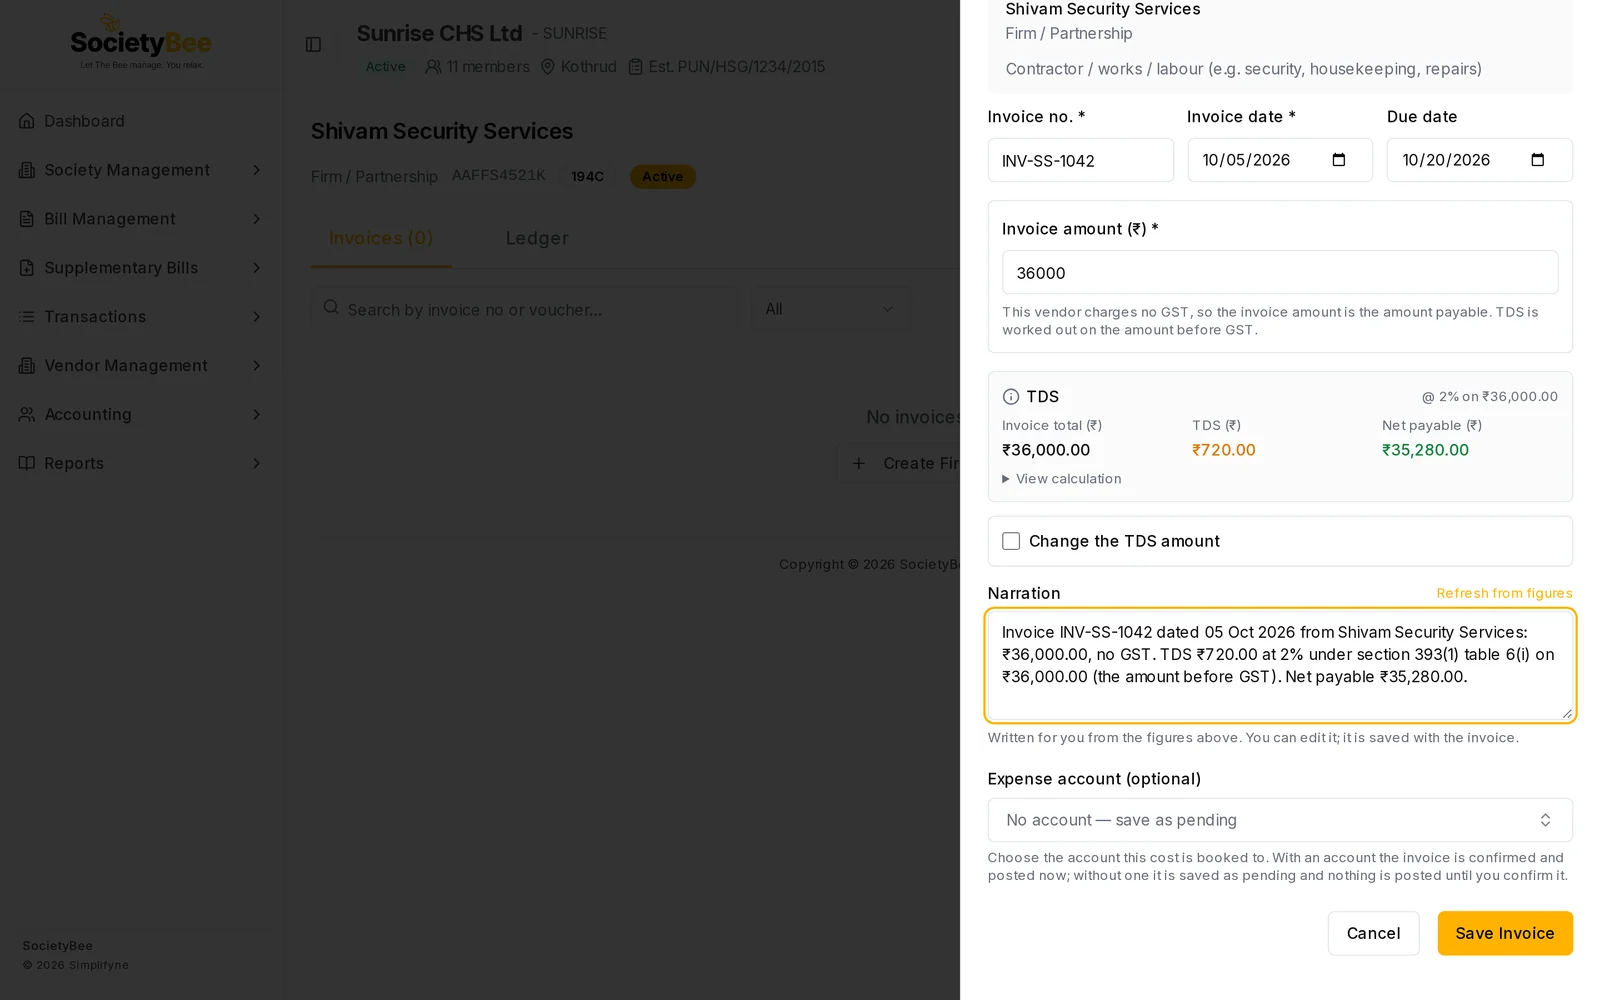Switch to the Invoices (0) tab
Image resolution: width=1600 pixels, height=1000 pixels.
[381, 239]
